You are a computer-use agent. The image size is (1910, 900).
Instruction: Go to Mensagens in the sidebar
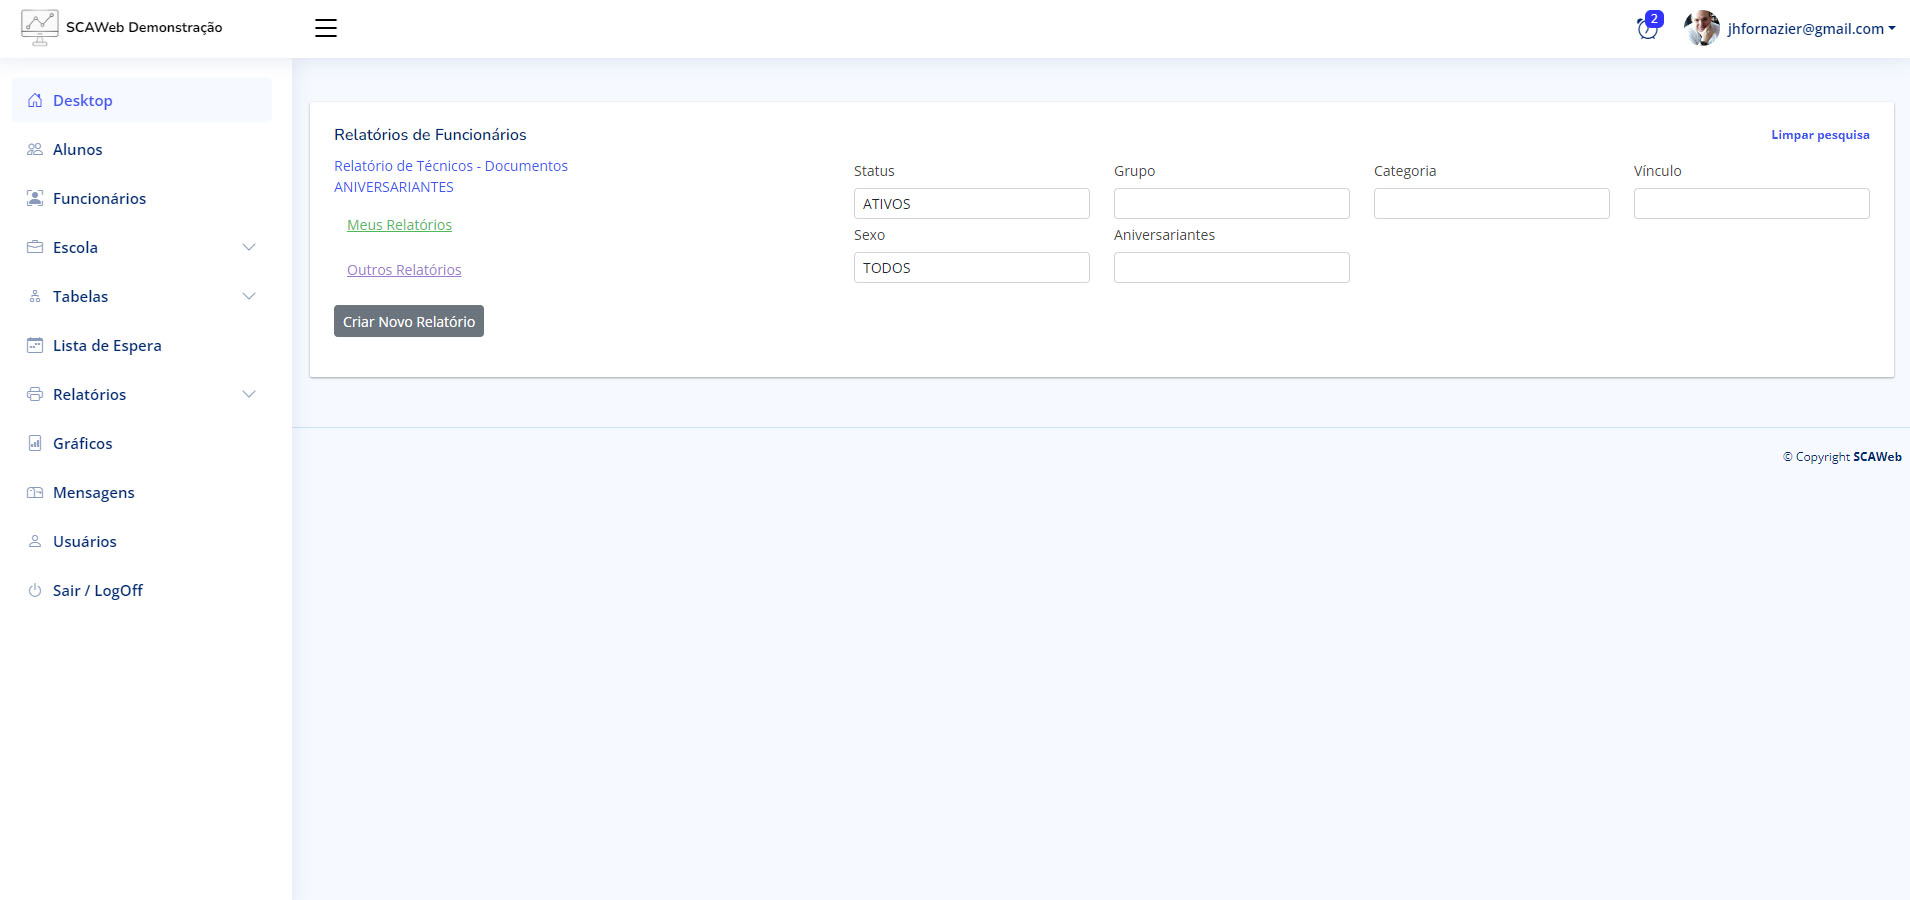[x=93, y=492]
